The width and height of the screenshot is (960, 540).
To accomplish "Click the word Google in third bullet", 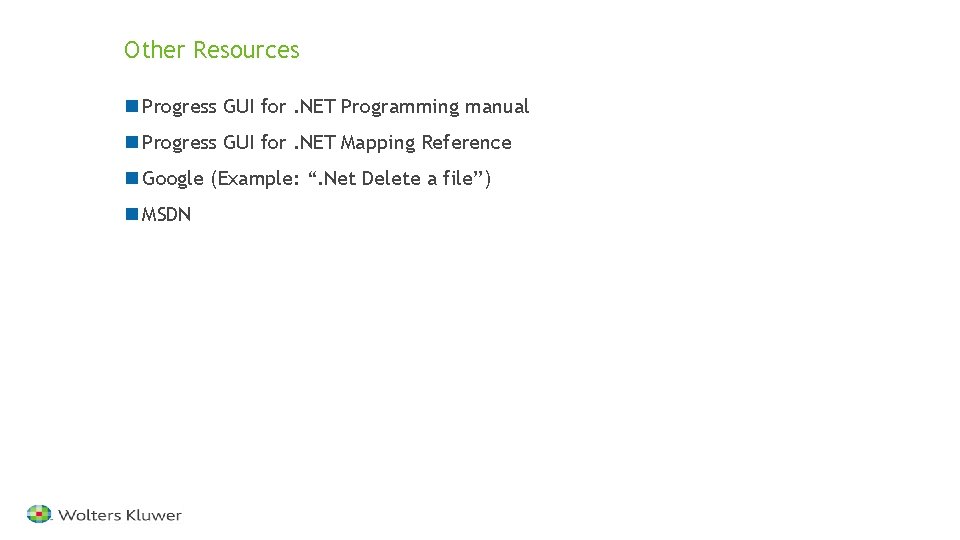I will (173, 179).
